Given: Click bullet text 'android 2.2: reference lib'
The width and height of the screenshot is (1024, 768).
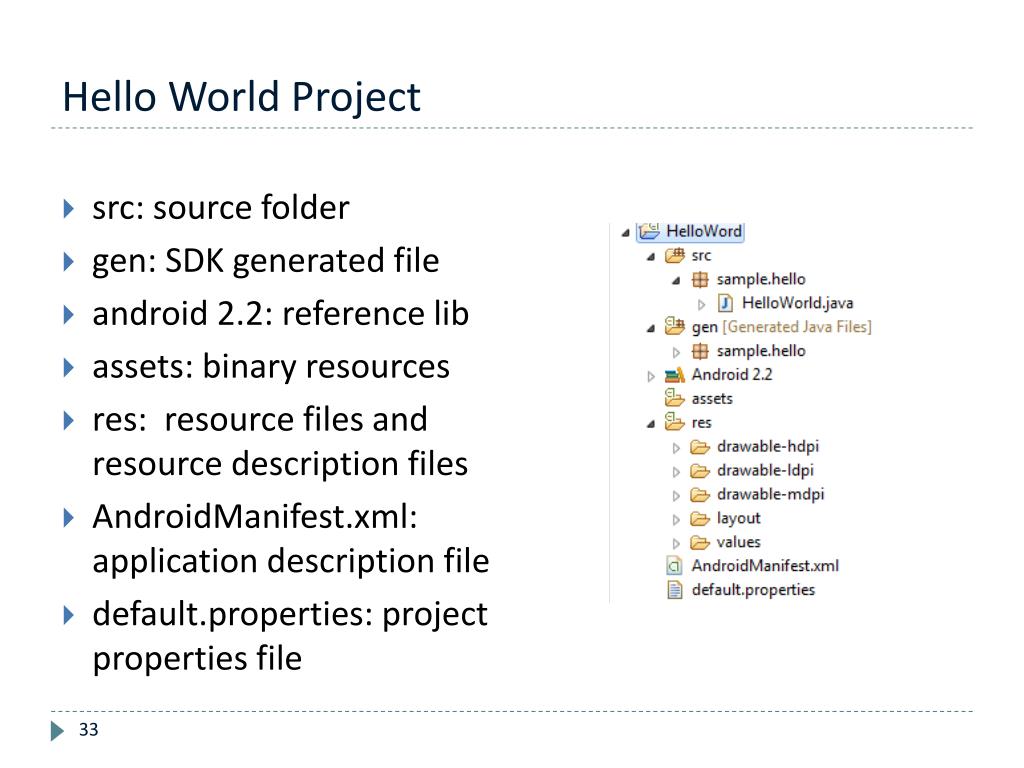Looking at the screenshot, I should point(280,313).
